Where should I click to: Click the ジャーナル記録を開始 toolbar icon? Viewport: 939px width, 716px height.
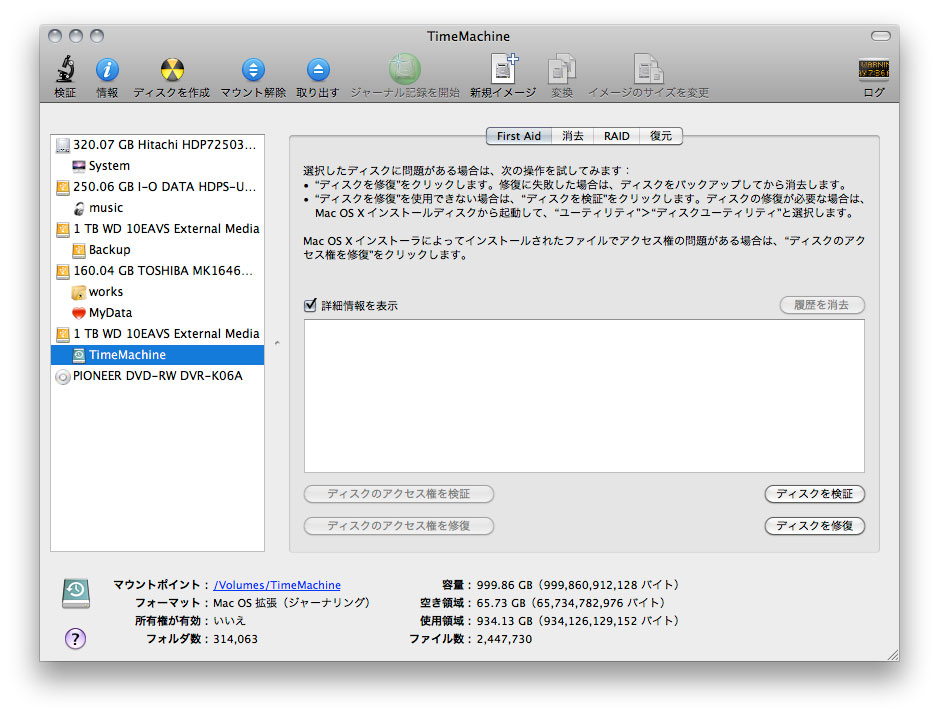click(405, 69)
